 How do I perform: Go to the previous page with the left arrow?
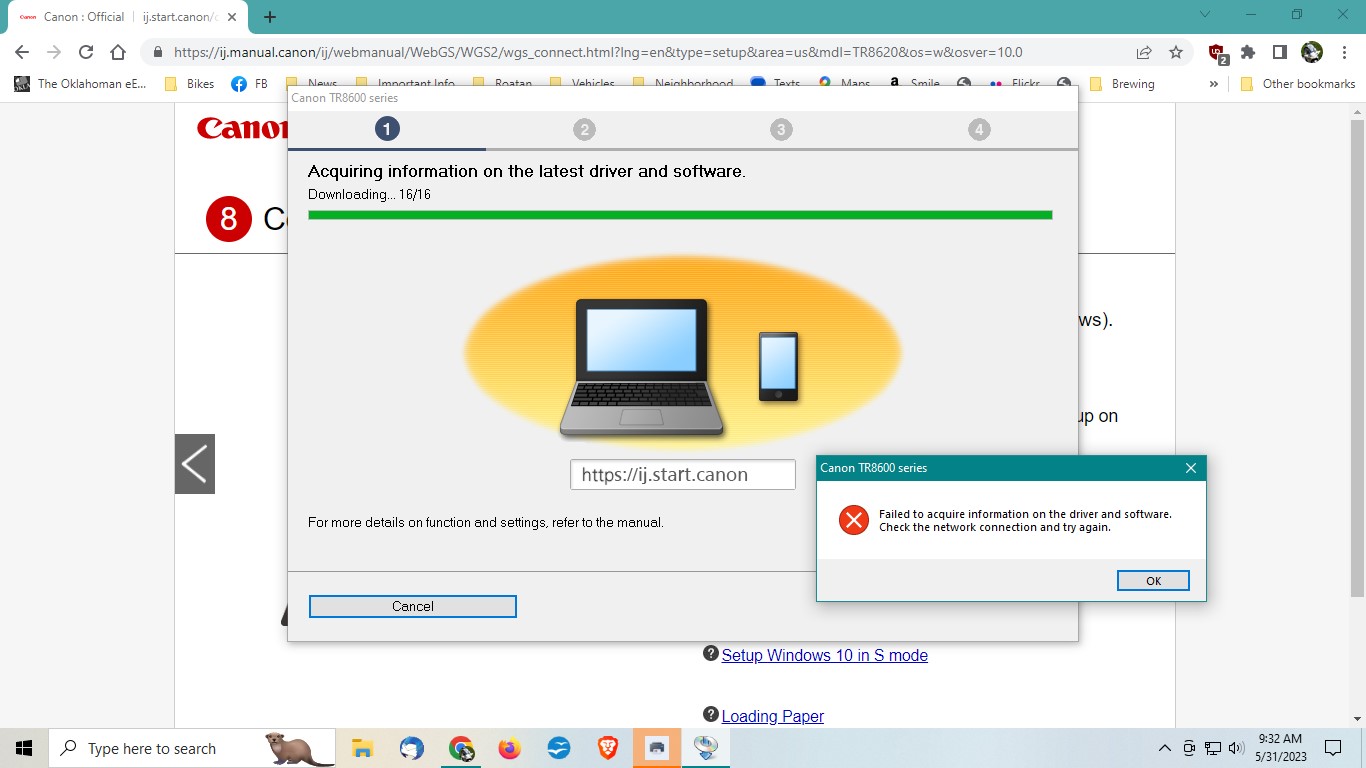coord(195,464)
